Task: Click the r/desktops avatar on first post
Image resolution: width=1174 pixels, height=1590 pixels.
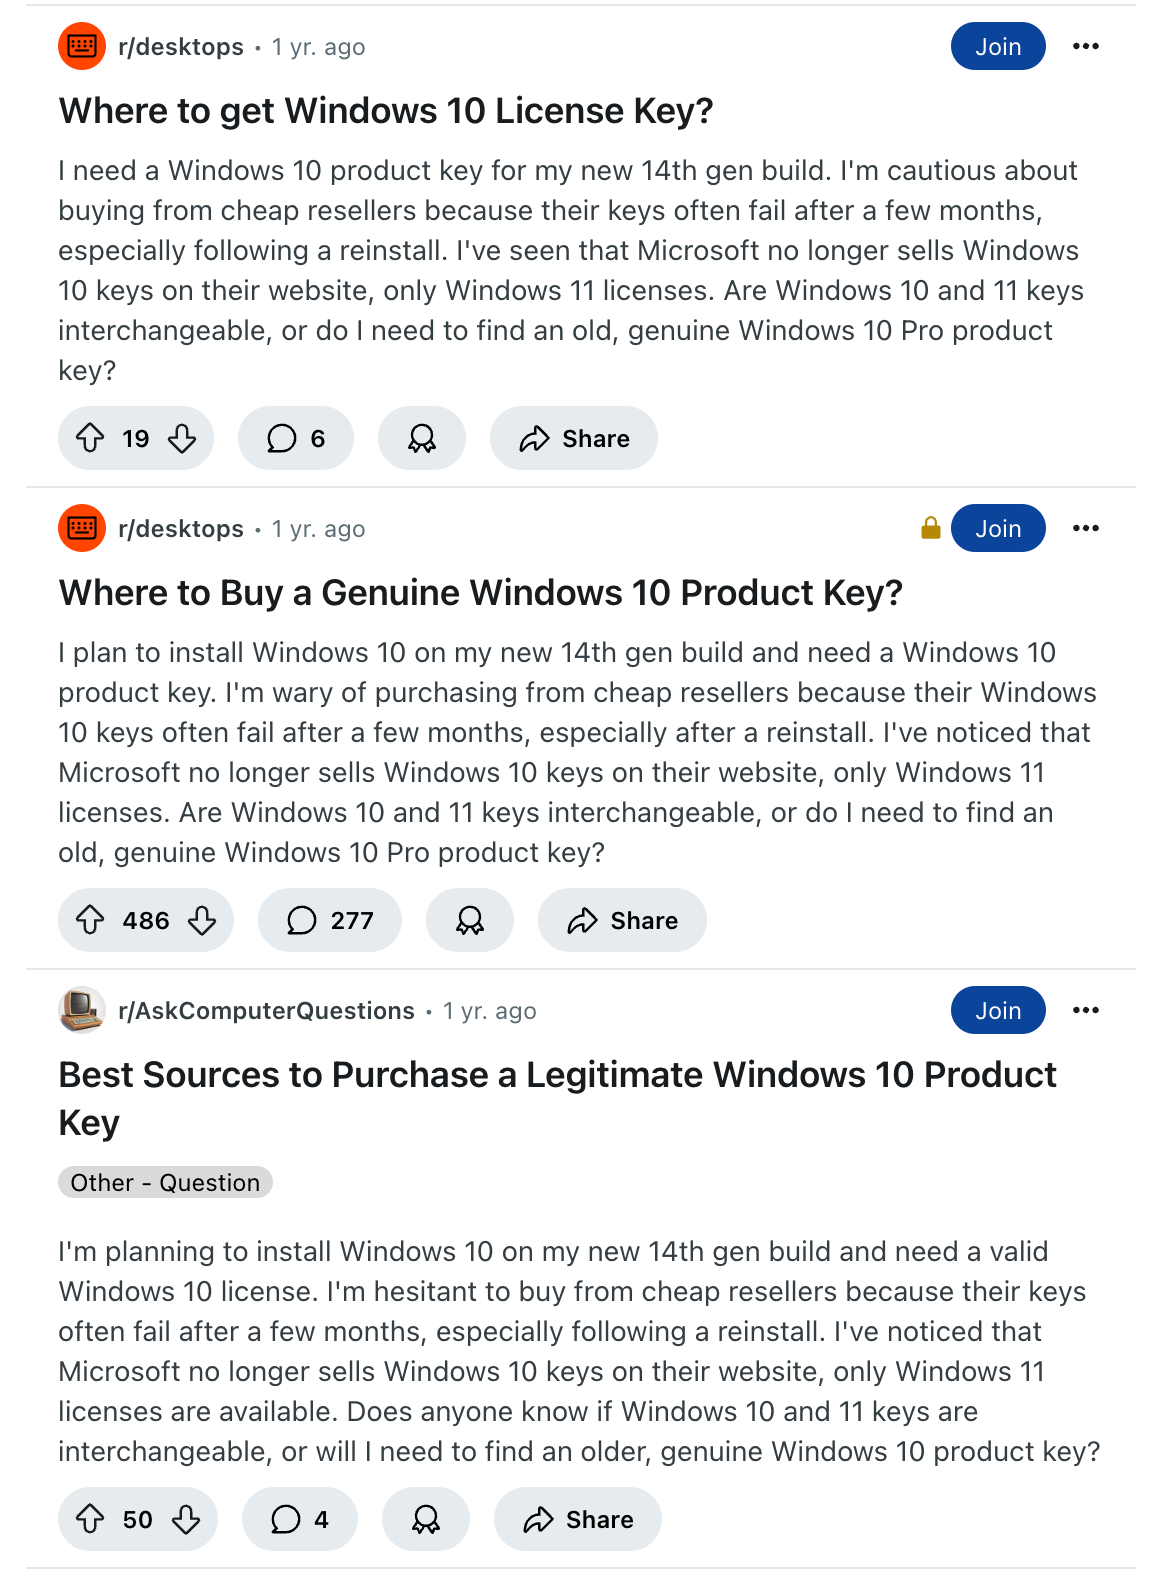Action: tap(82, 46)
